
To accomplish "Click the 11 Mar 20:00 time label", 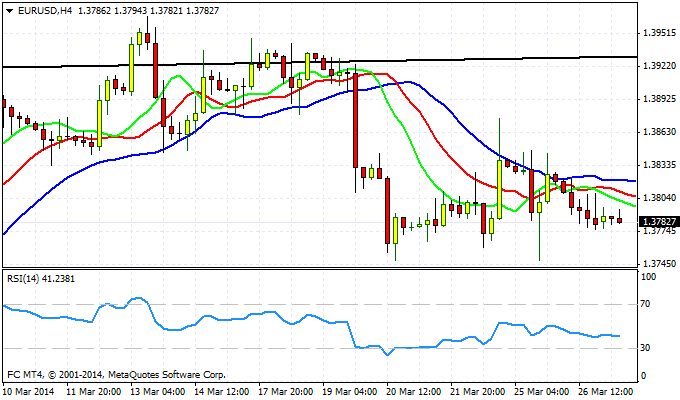I will click(x=94, y=391).
